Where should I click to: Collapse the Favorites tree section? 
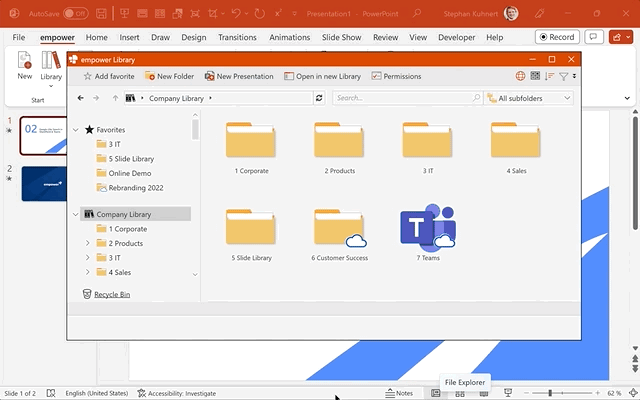77,130
